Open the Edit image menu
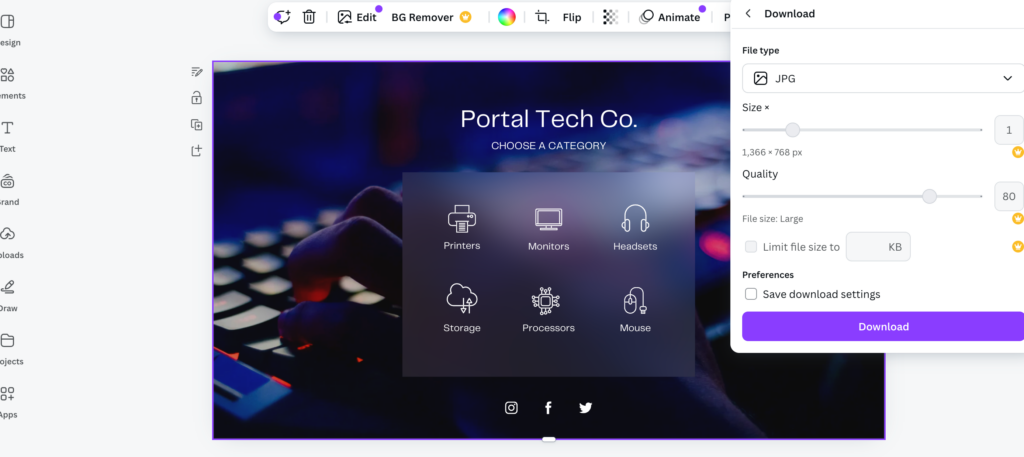The width and height of the screenshot is (1024, 457). 357,17
